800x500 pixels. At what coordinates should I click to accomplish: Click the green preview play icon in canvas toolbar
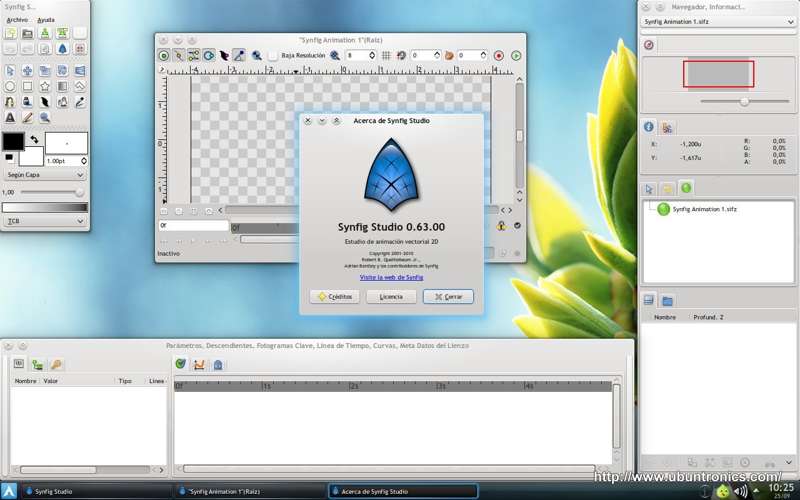pos(516,56)
